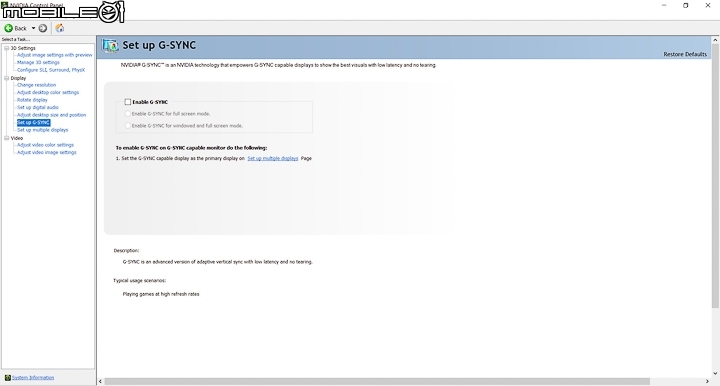The image size is (720, 386).
Task: Open the Back history dropdown arrow
Action: point(33,28)
